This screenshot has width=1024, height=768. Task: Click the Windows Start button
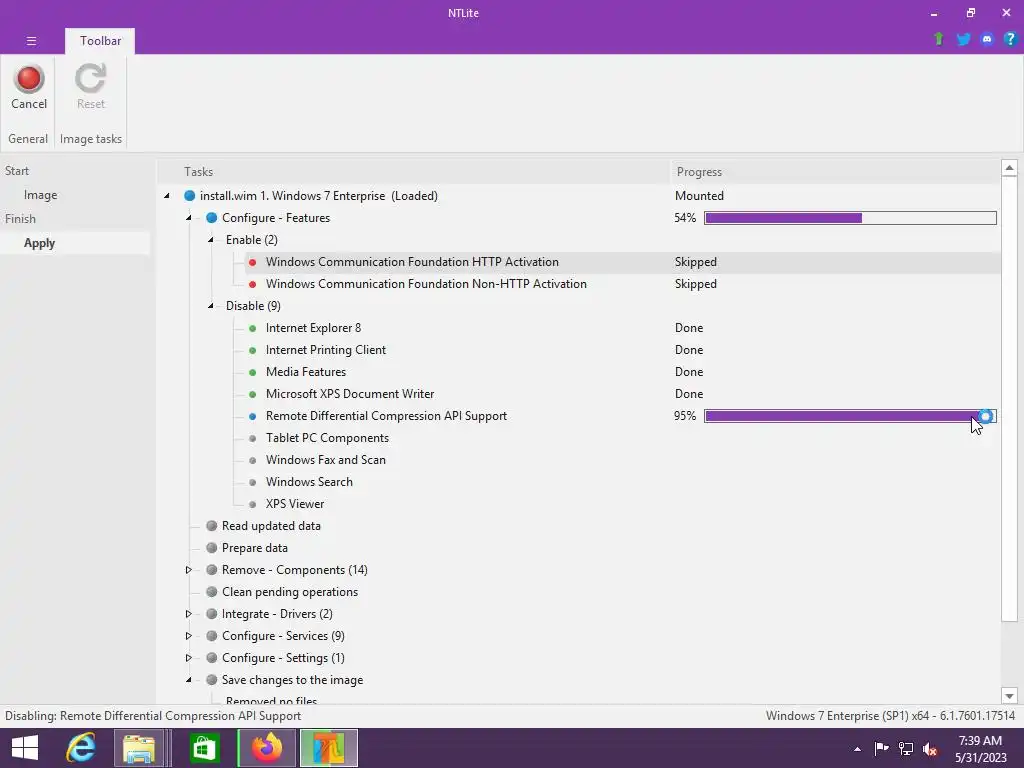coord(25,748)
